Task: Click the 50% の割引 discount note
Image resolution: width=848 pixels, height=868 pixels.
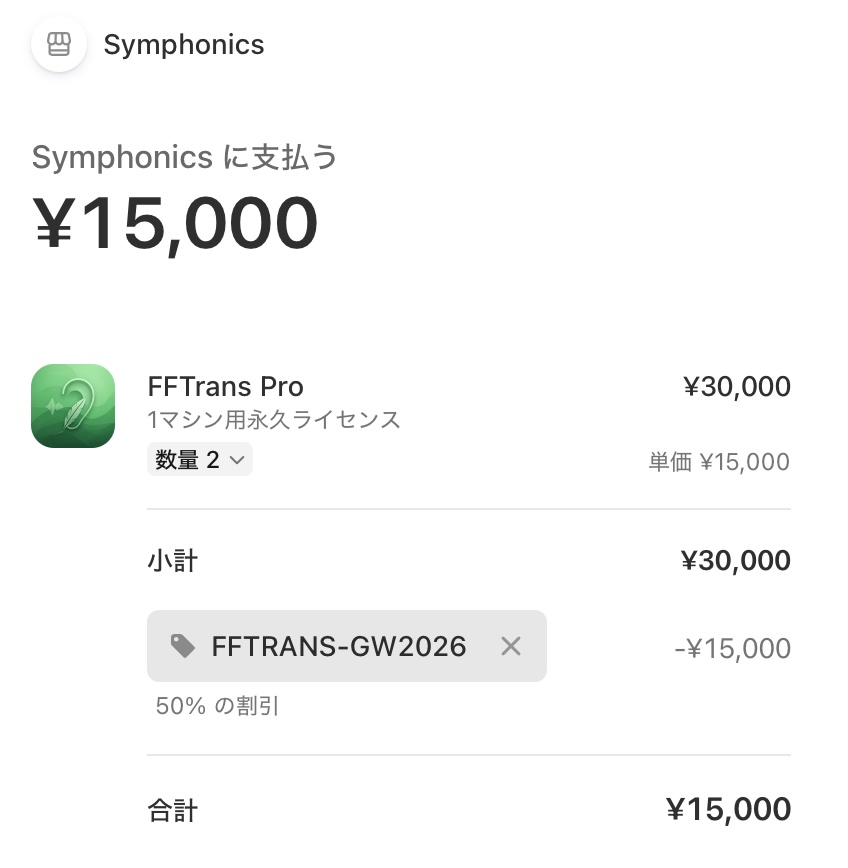Action: 217,706
